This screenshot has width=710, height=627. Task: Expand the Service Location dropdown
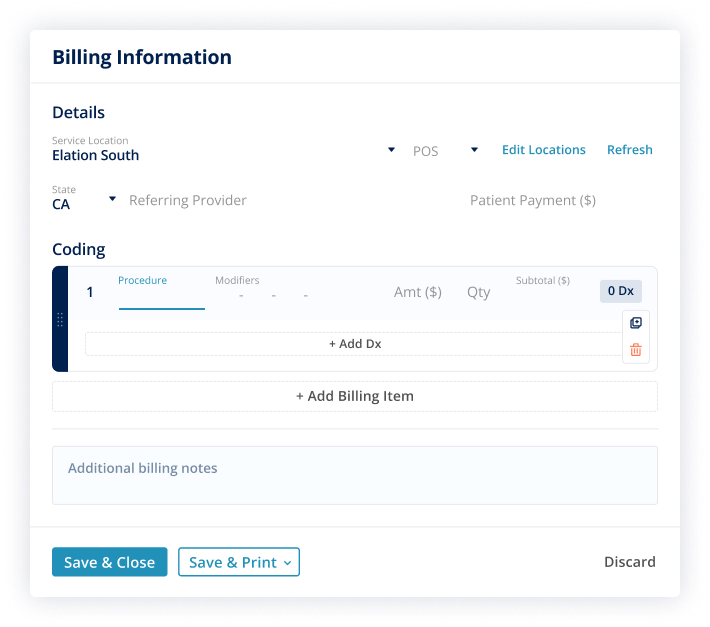[x=391, y=150]
